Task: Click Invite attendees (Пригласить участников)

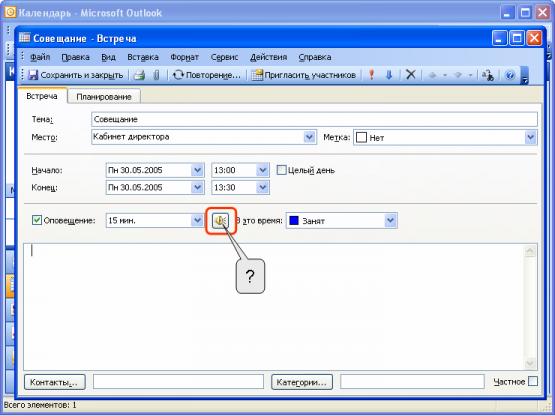Action: [x=303, y=75]
